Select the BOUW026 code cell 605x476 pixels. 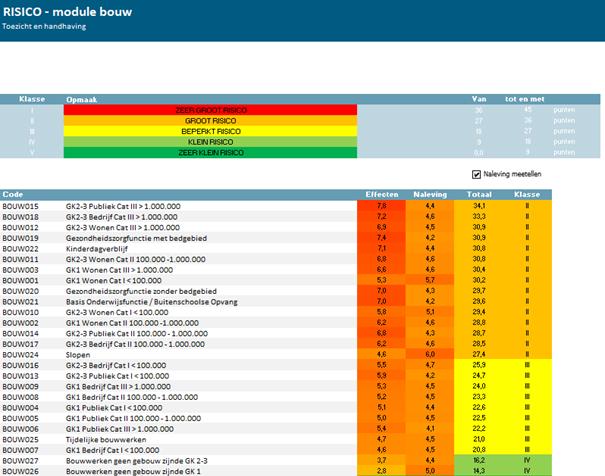(21, 470)
